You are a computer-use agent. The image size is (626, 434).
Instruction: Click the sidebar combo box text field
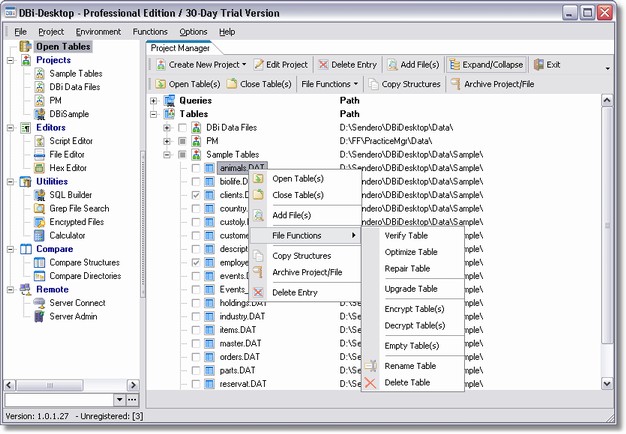pos(59,399)
